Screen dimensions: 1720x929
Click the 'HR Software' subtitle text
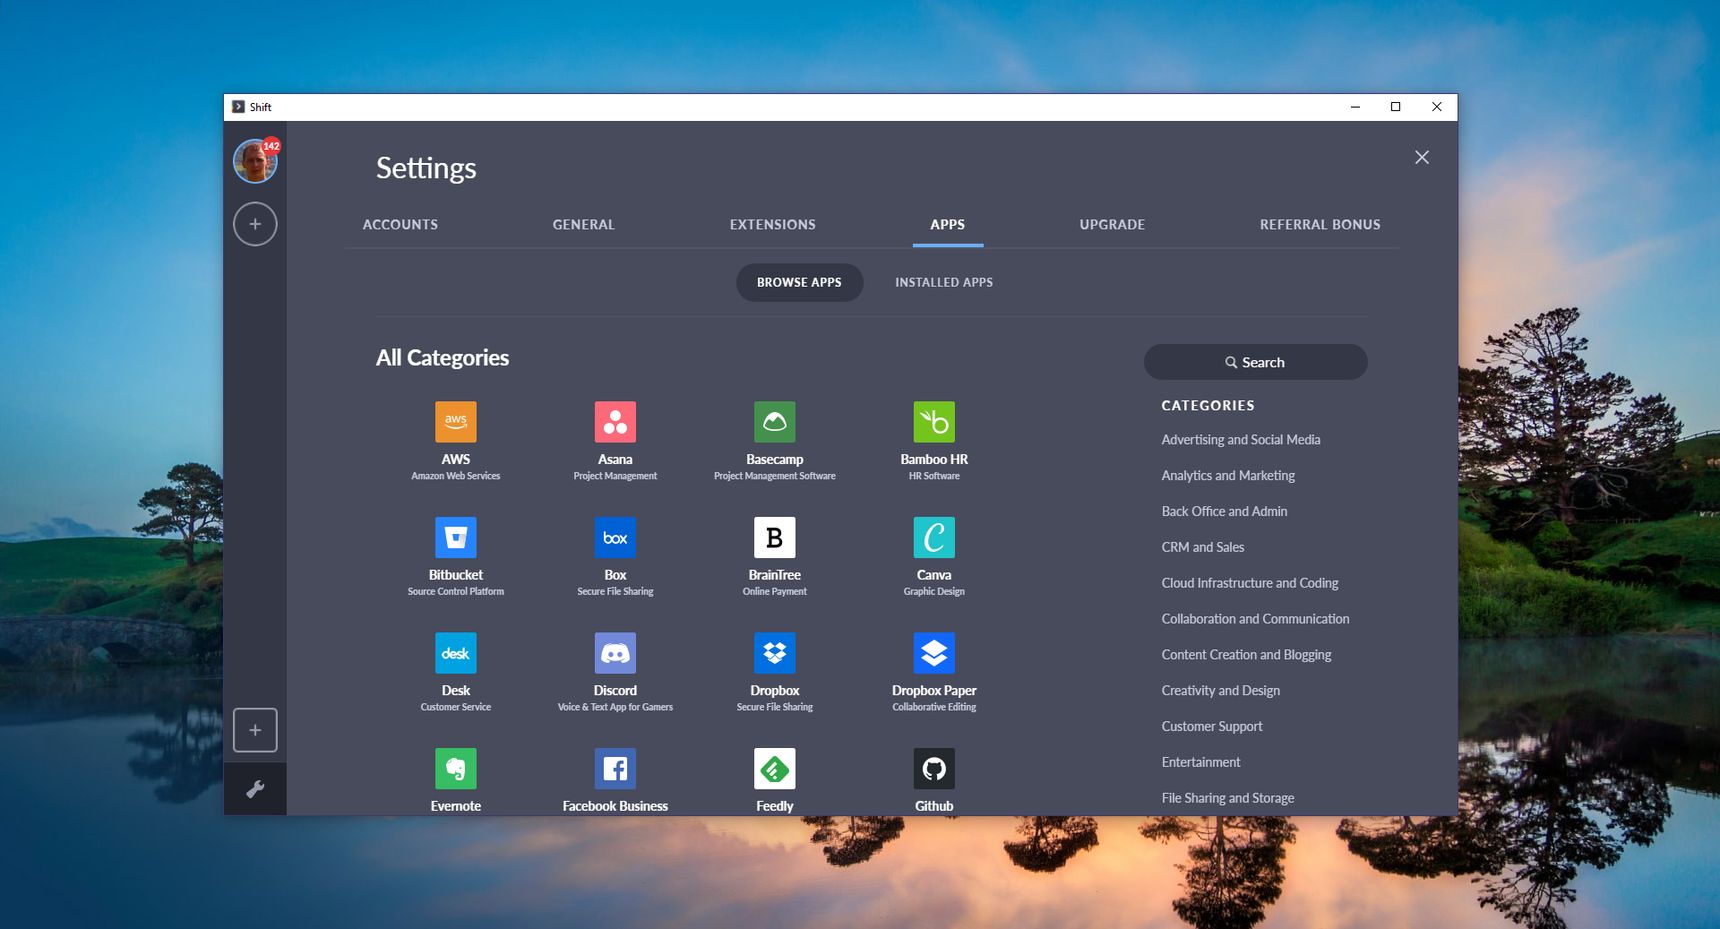934,476
